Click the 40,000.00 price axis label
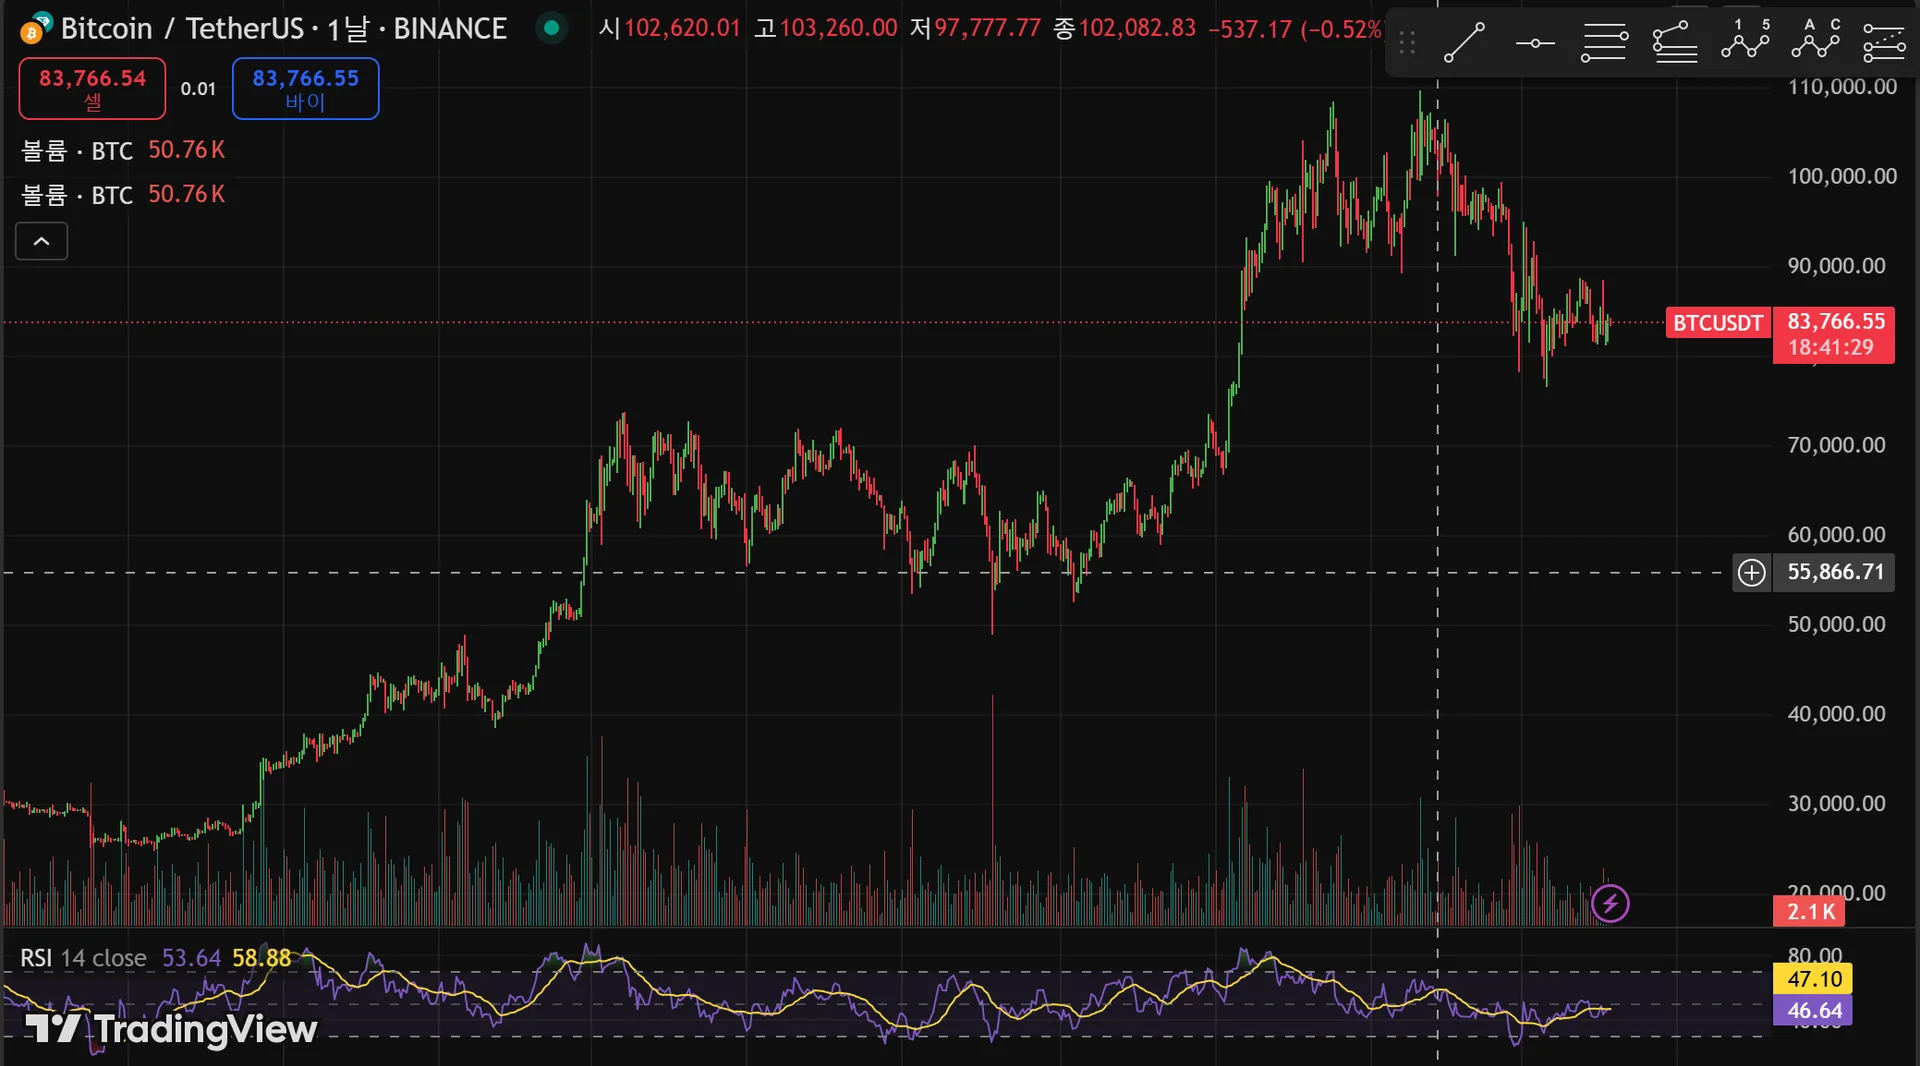 (1837, 714)
